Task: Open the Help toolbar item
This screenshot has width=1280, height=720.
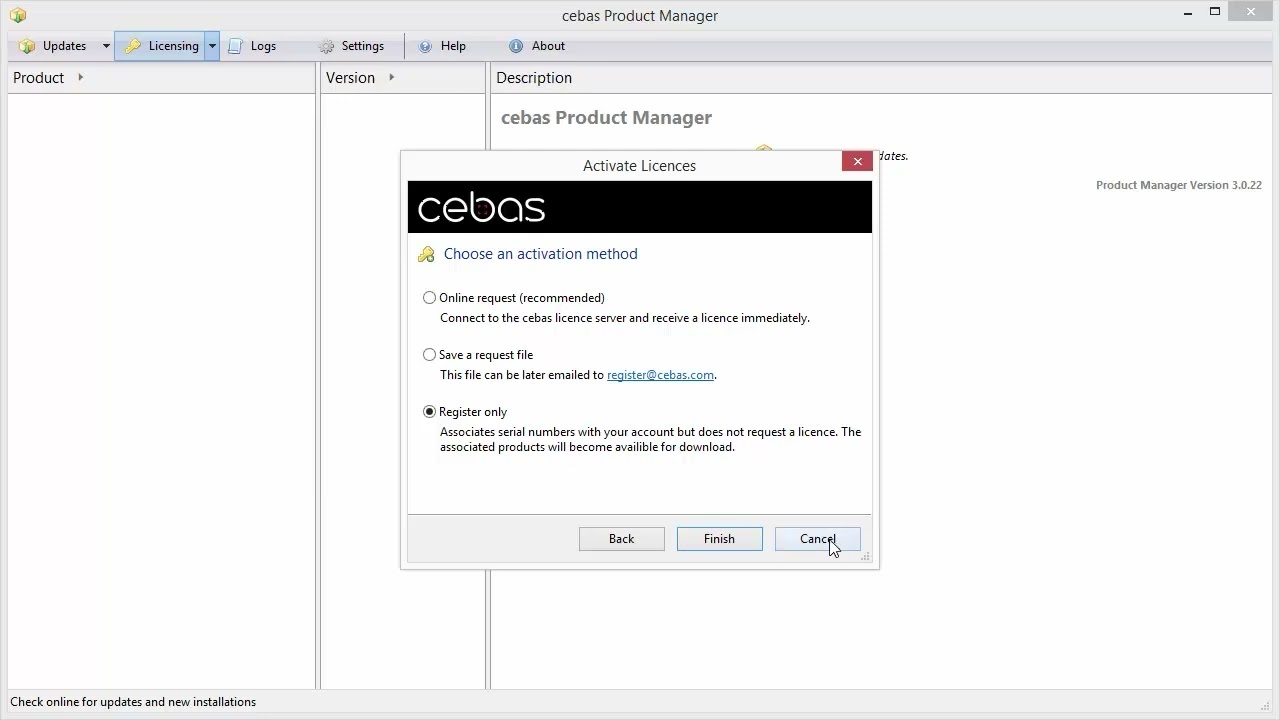Action: [441, 46]
